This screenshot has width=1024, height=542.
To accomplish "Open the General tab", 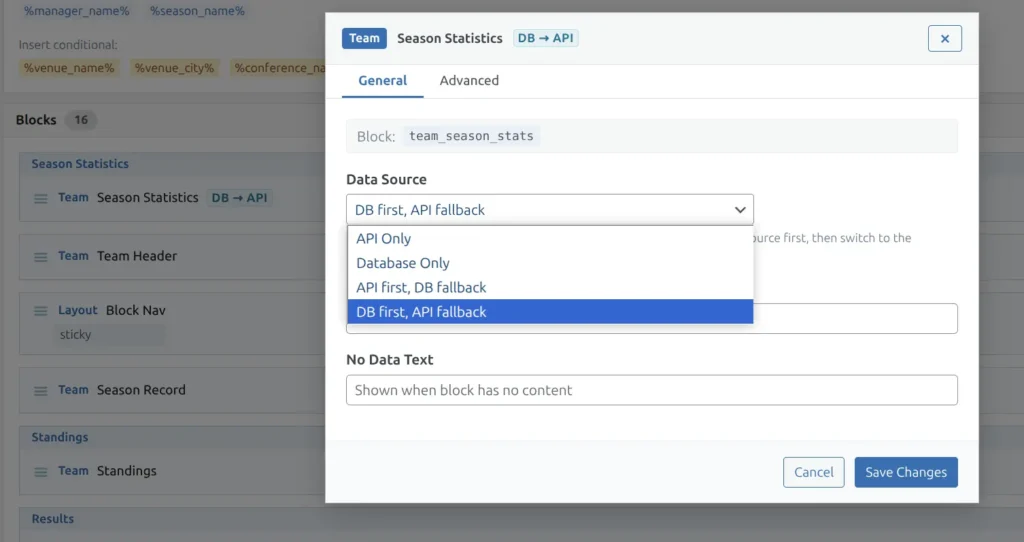I will click(x=382, y=80).
